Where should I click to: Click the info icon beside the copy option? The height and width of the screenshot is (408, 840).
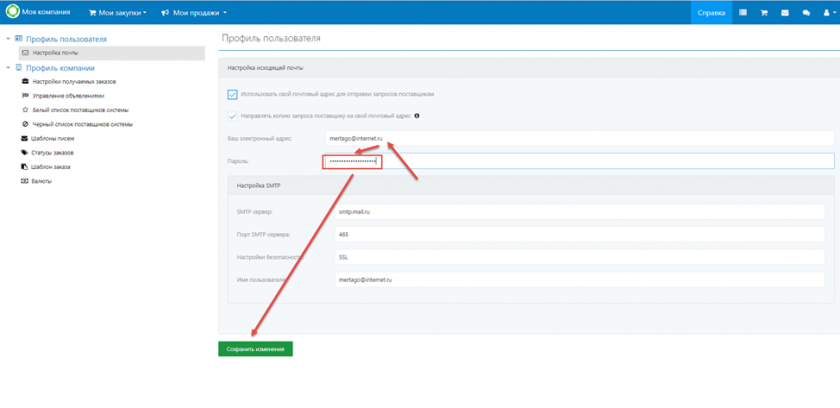click(417, 116)
